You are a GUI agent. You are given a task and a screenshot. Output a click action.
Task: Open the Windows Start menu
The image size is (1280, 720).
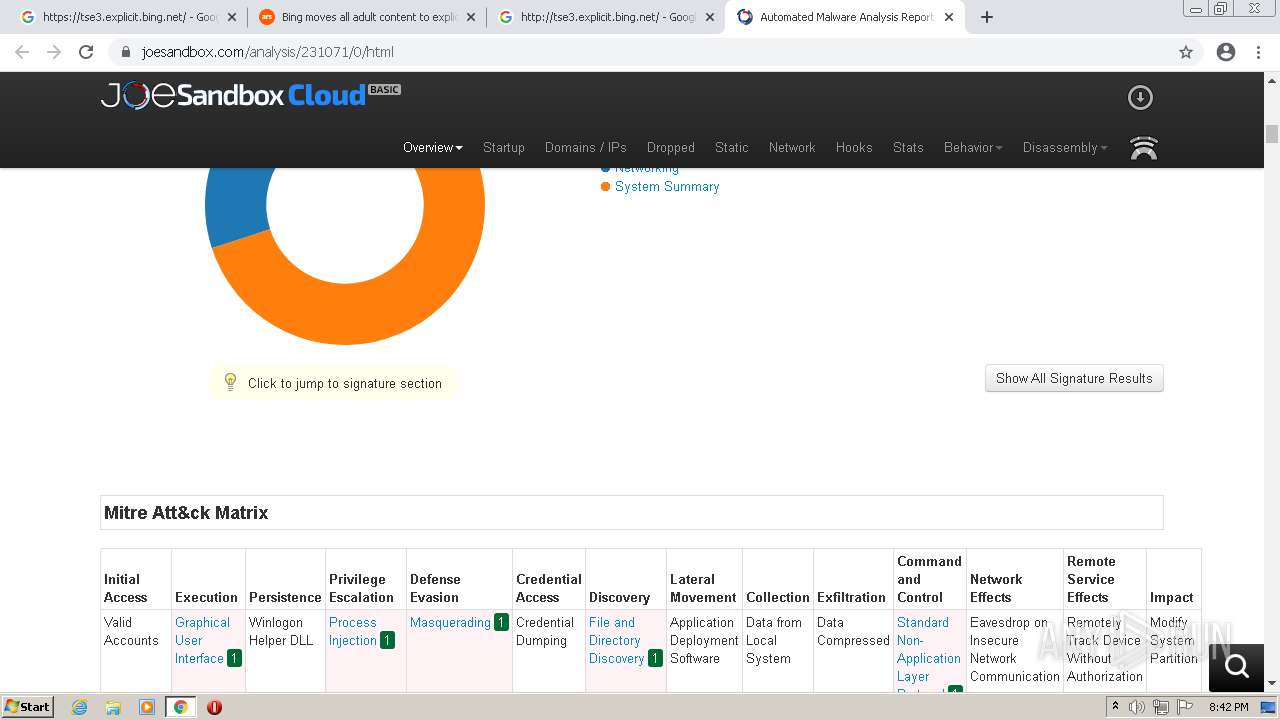pos(27,707)
